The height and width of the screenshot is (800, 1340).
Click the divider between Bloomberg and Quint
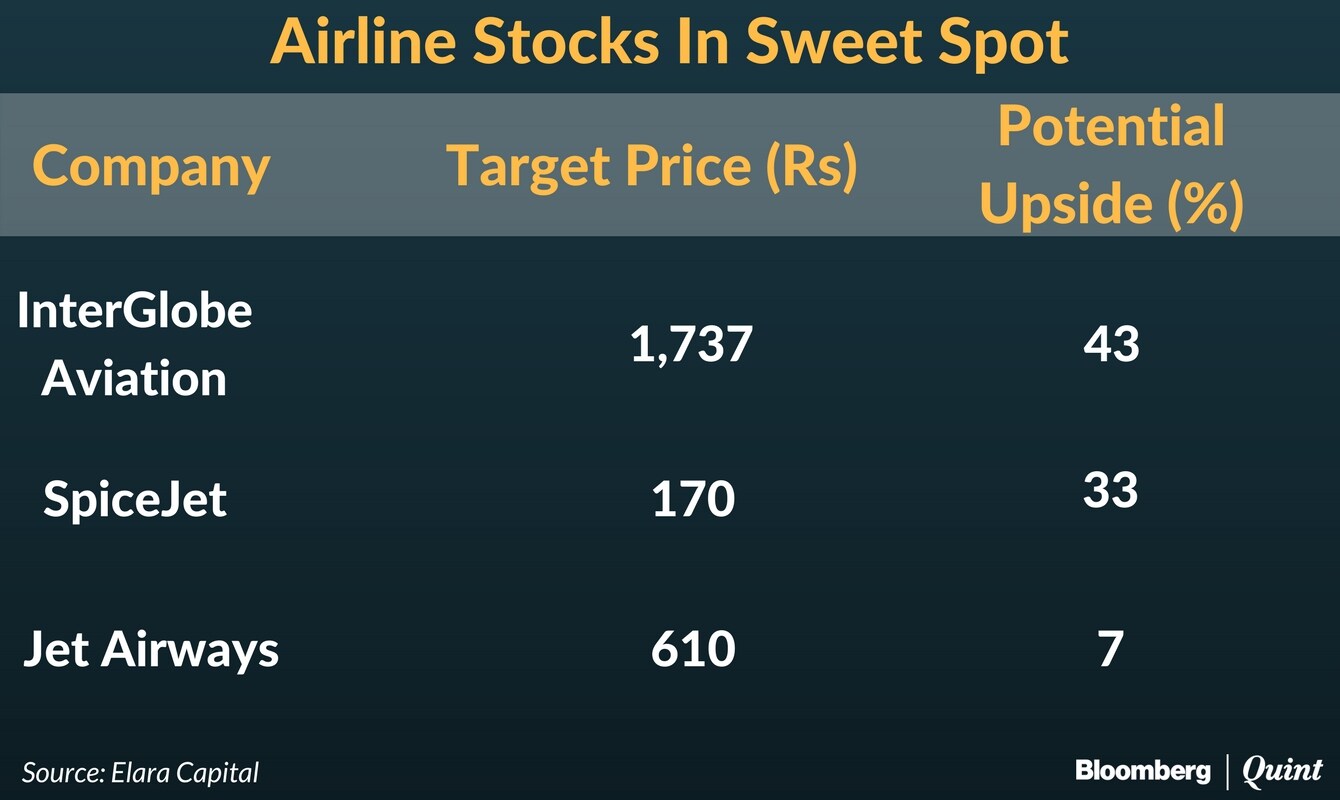[1227, 770]
